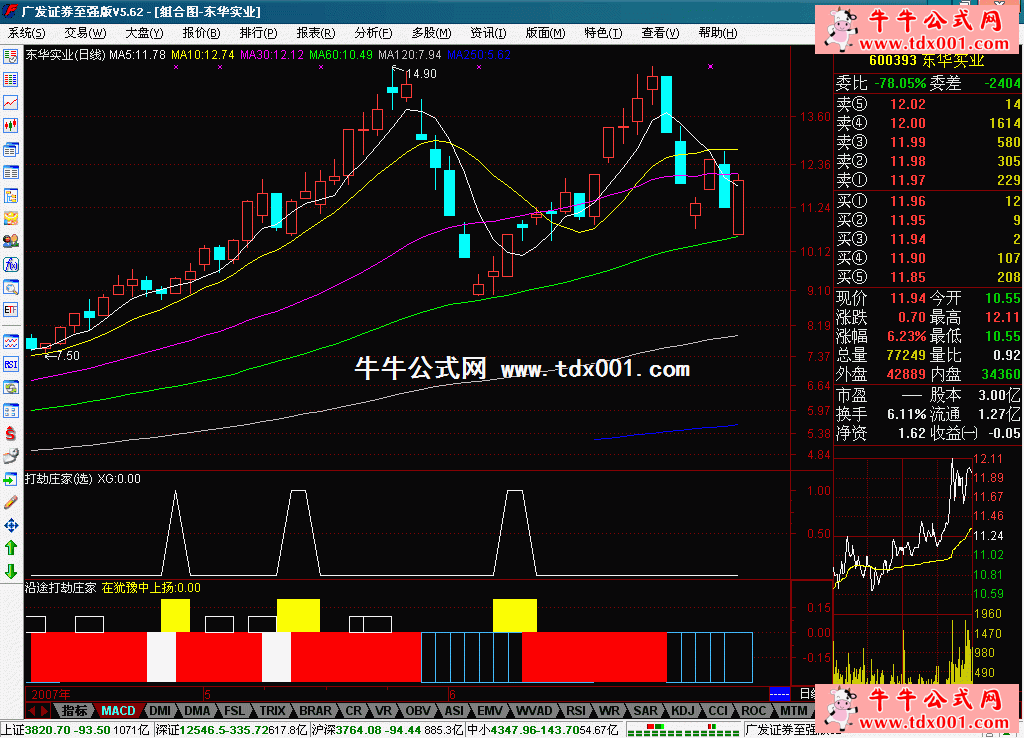Select the EMV indicator tab

click(x=490, y=711)
